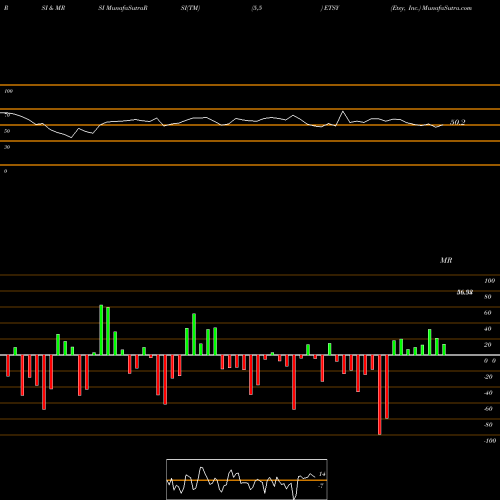Click the longest red bar reaching -100

[380, 395]
